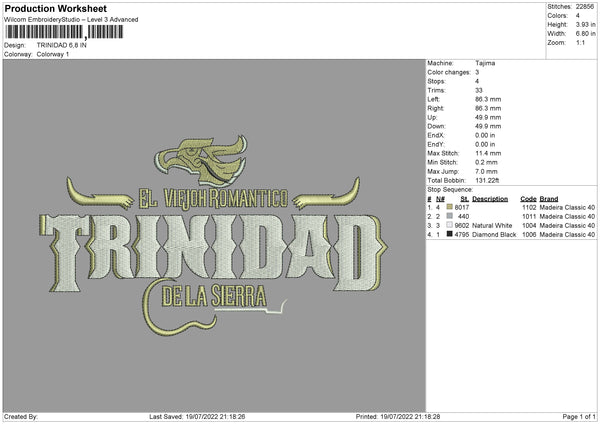Click the 'Production Worksheet' title
The height and width of the screenshot is (424, 600).
click(x=55, y=8)
